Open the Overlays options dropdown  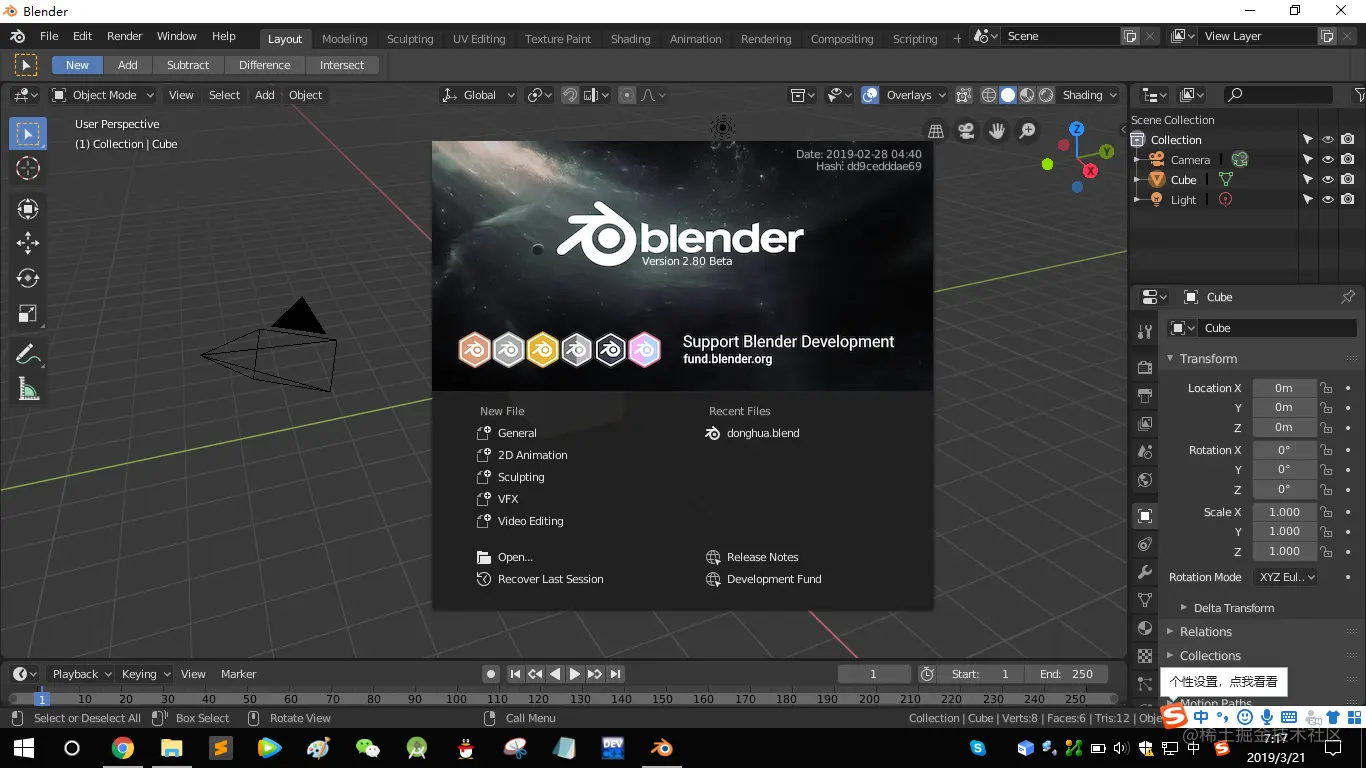(x=916, y=95)
